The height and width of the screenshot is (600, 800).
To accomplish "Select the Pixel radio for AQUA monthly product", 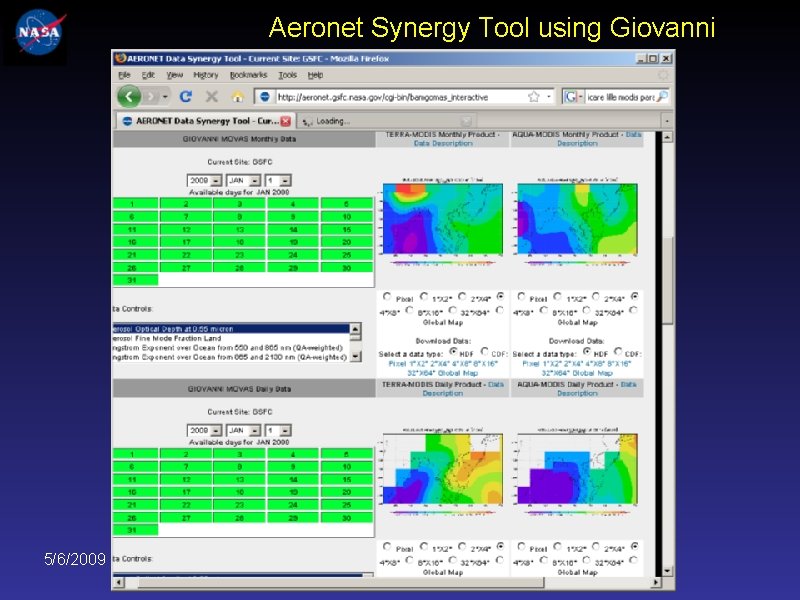I will (x=521, y=296).
